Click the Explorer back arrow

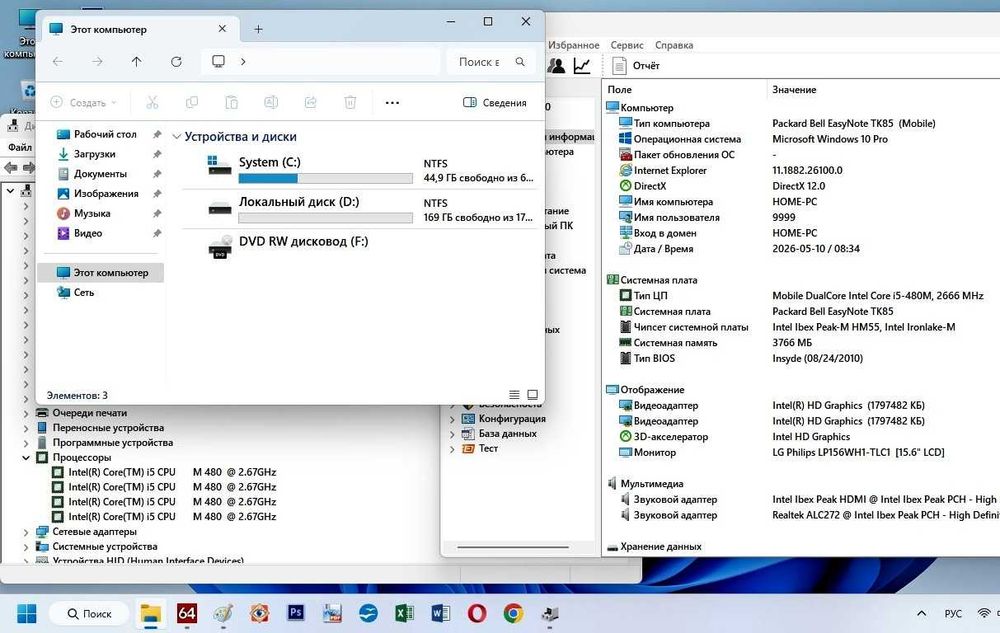pyautogui.click(x=58, y=62)
